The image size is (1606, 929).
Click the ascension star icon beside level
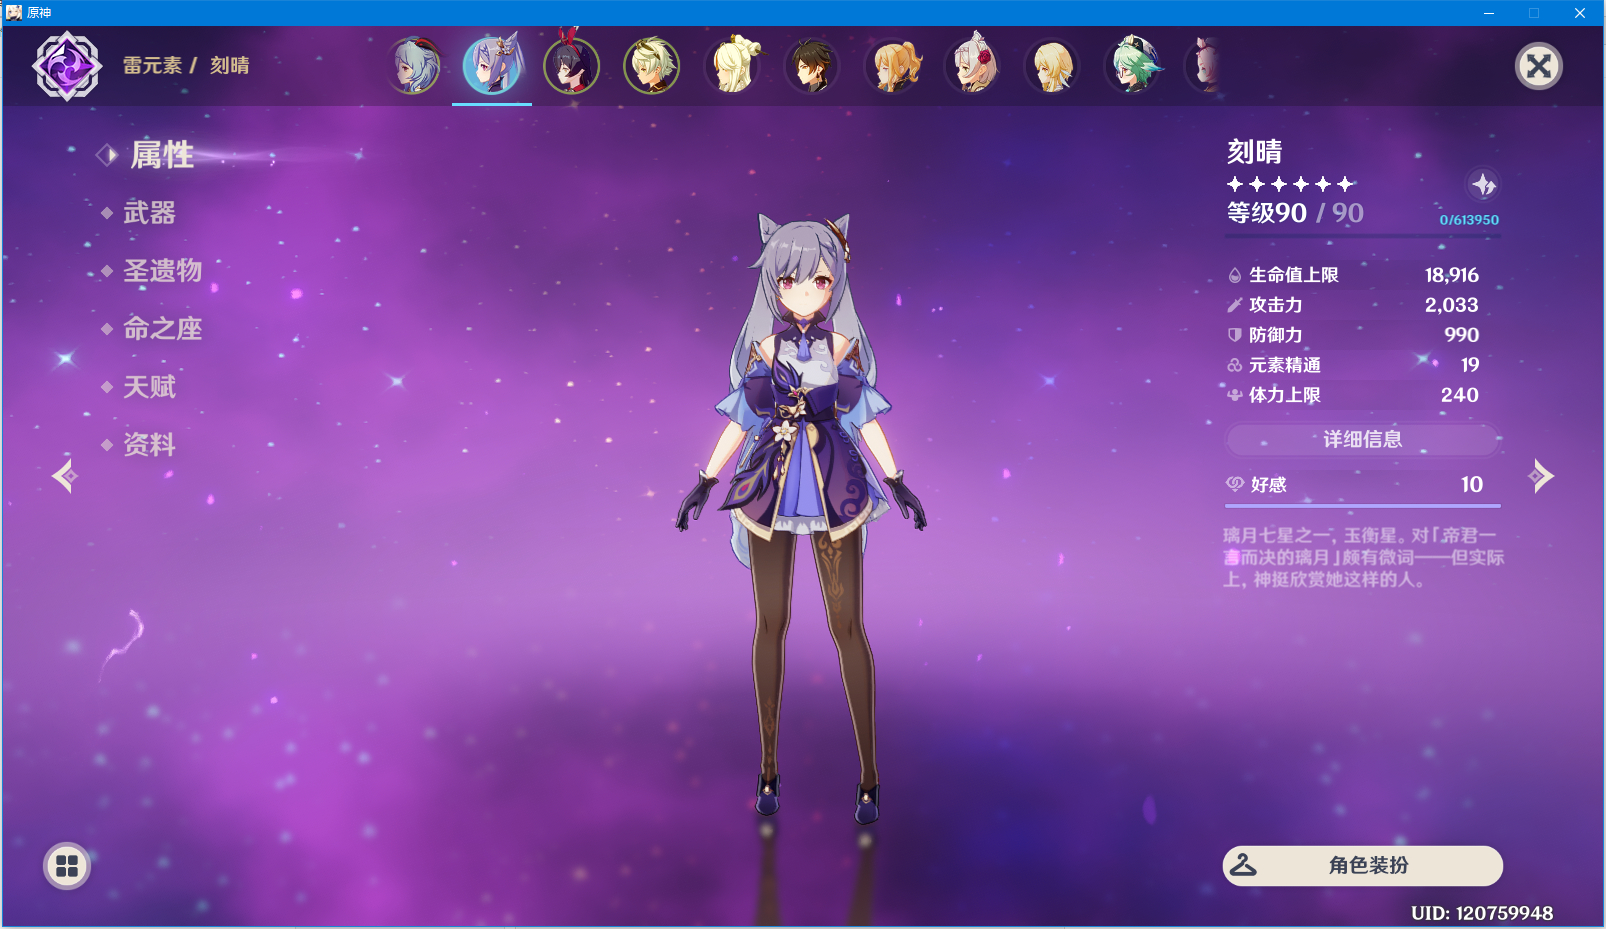point(1483,184)
